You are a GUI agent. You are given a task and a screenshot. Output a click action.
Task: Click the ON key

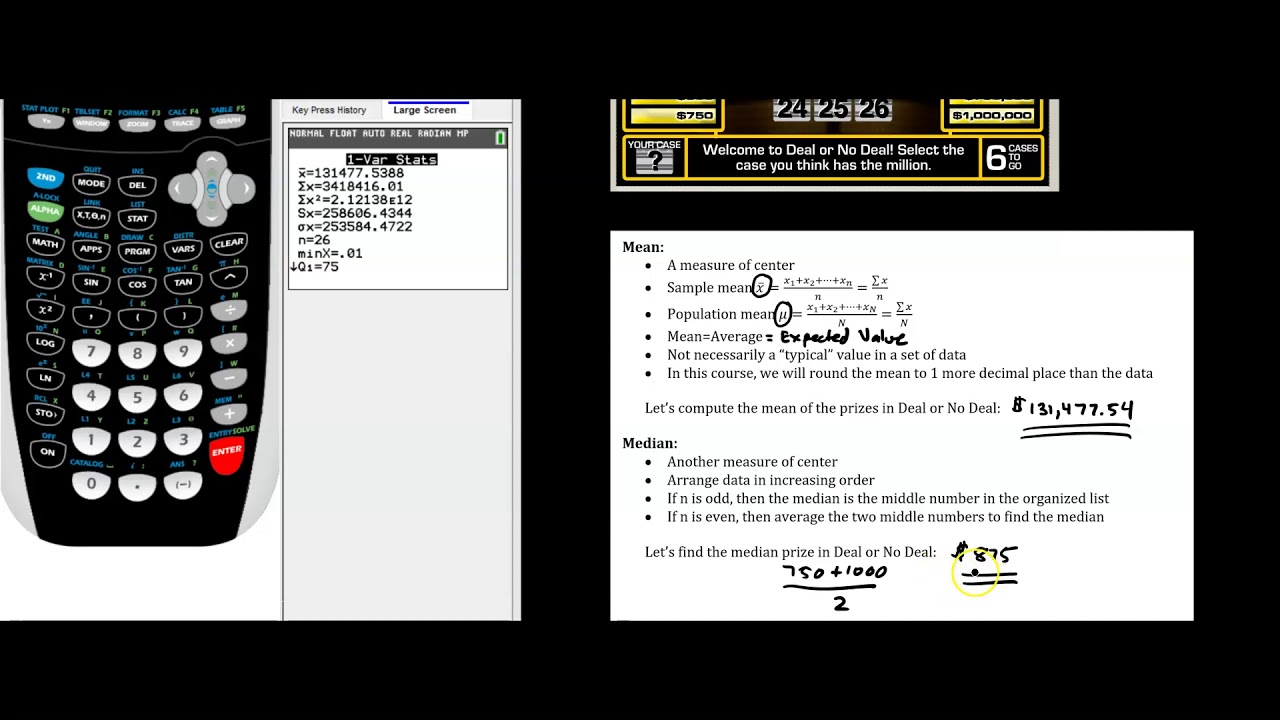pos(46,451)
